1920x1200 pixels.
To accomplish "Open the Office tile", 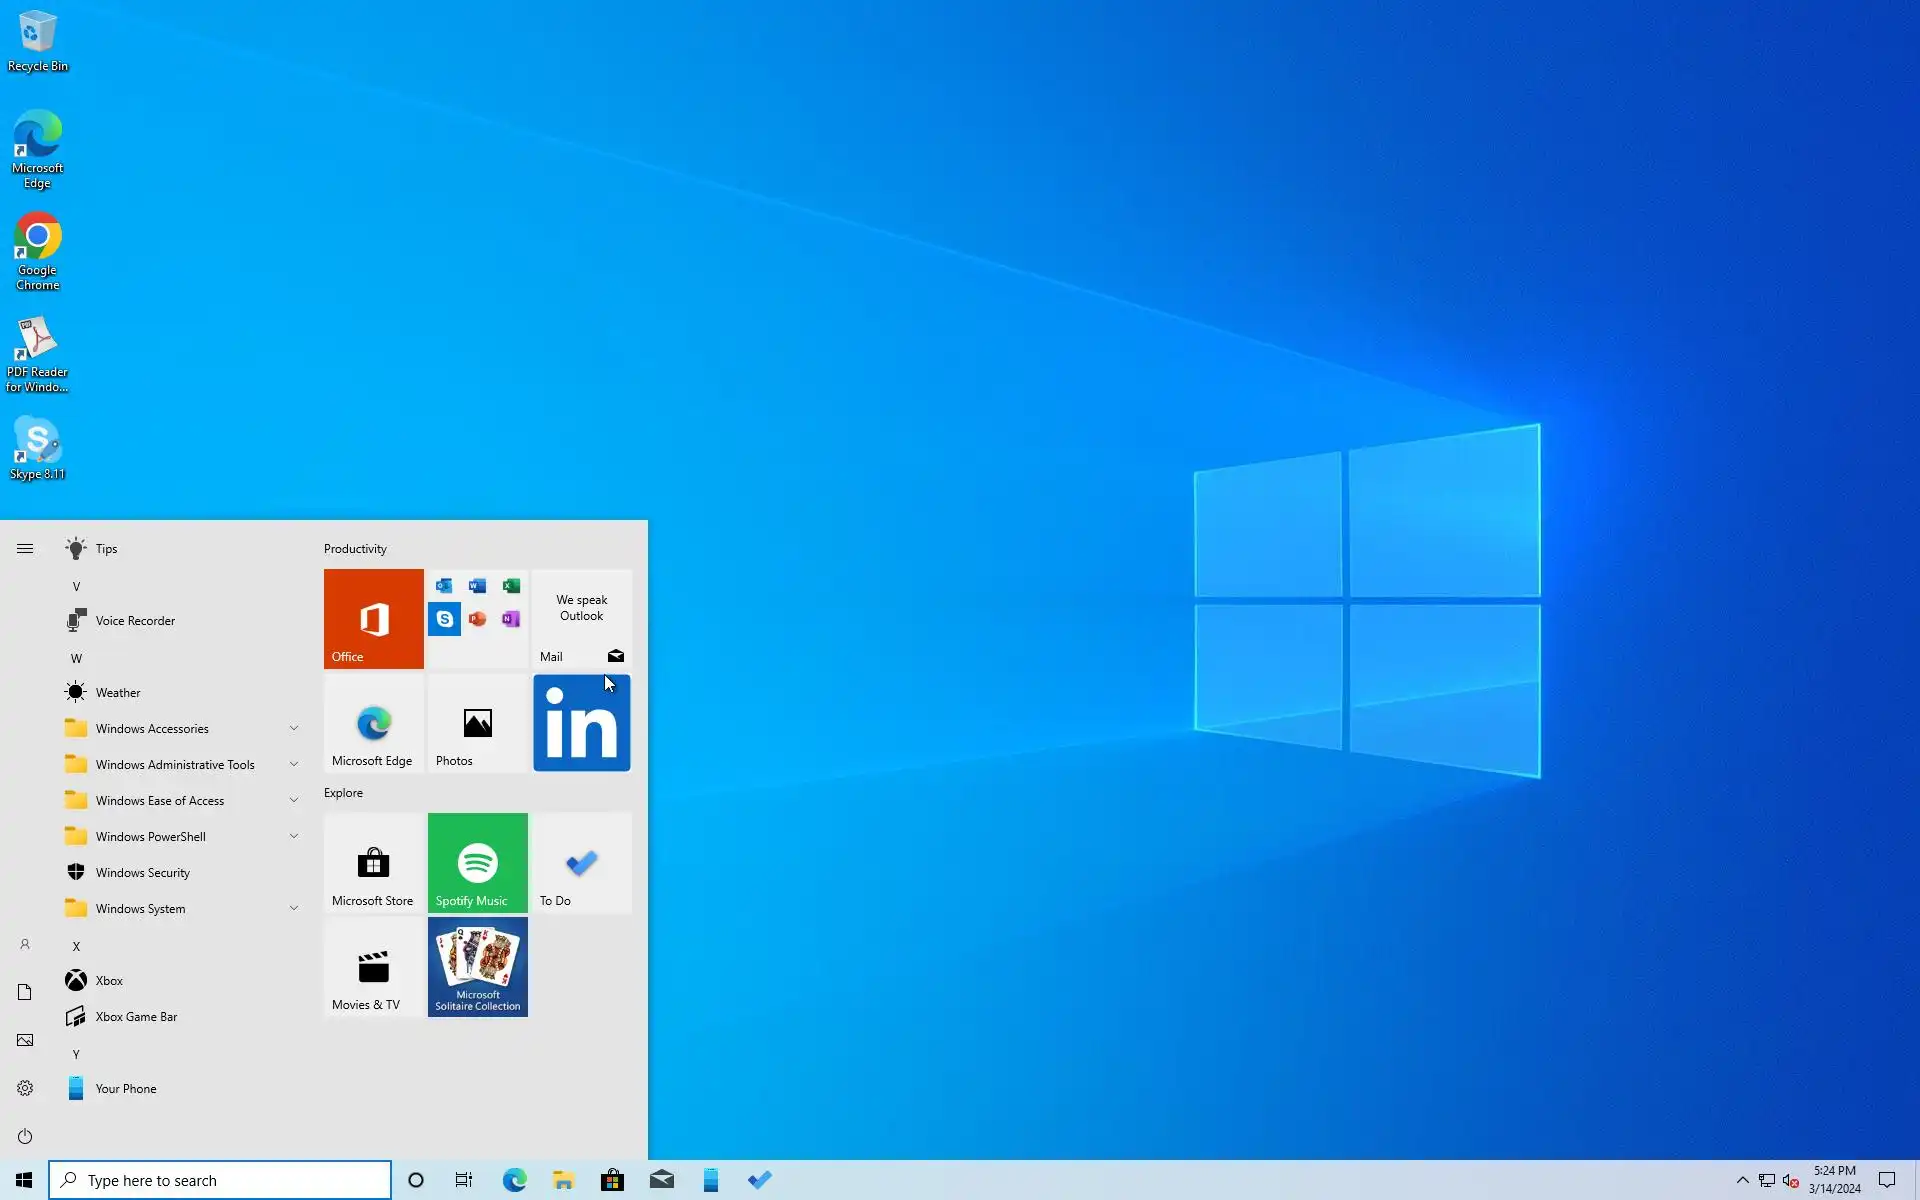I will 373,618.
